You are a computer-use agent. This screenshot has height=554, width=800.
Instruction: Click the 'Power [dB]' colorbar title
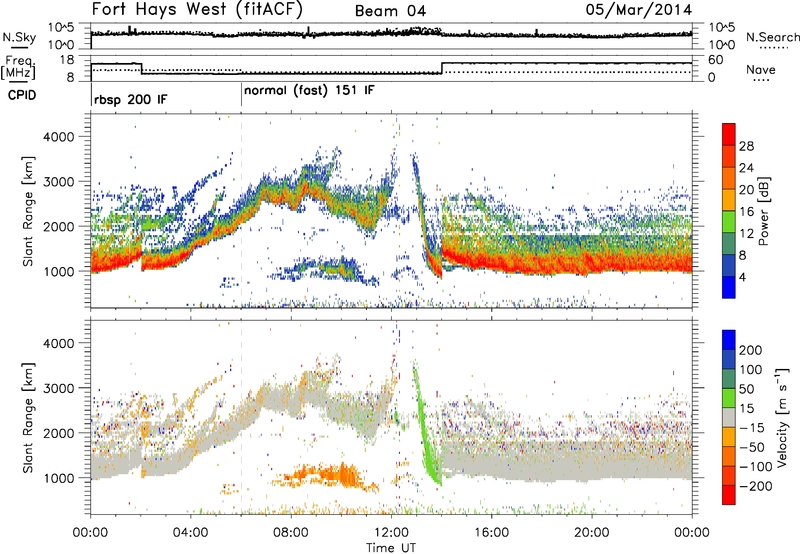763,211
